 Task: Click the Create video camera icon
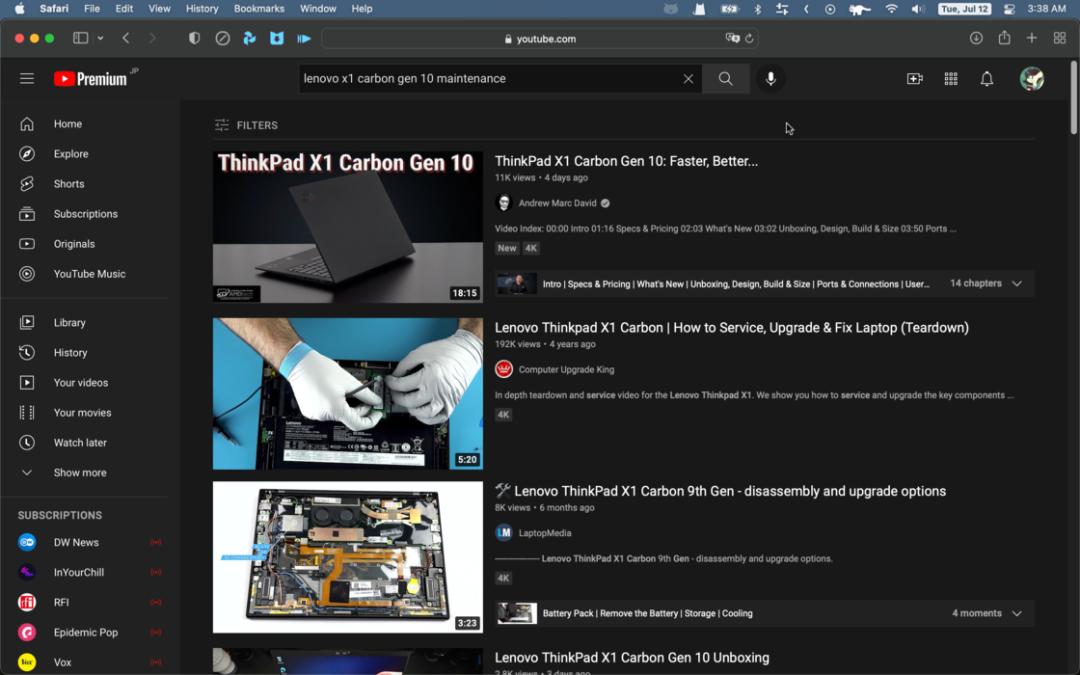coord(914,79)
